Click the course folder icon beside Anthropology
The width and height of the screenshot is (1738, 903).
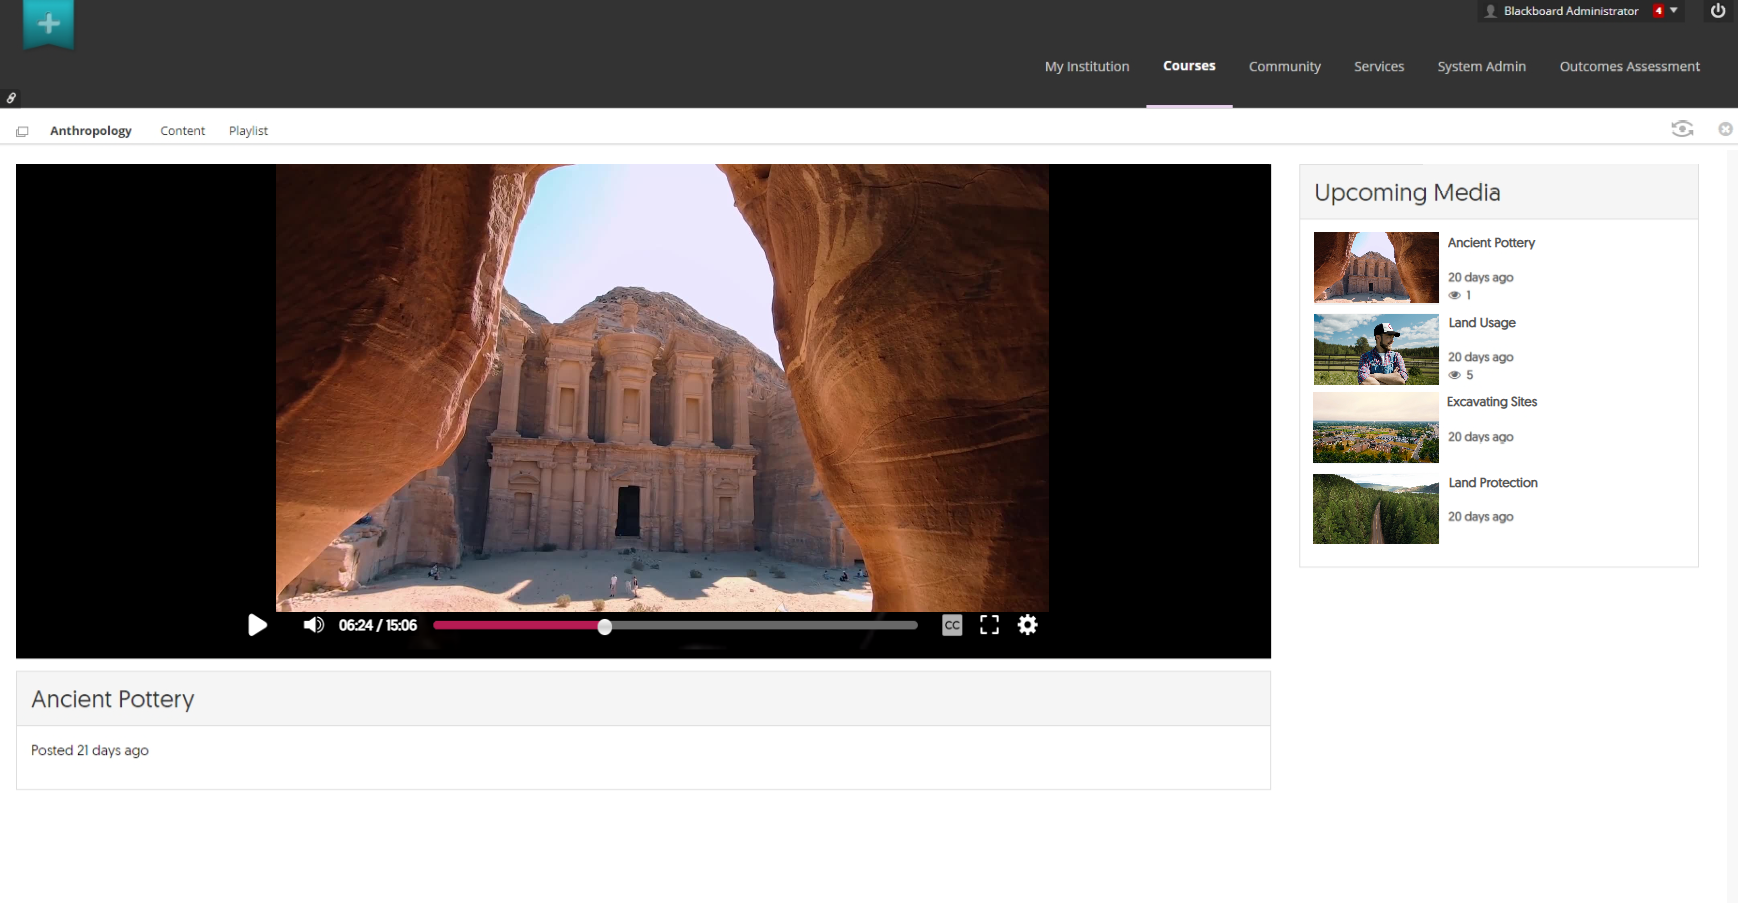point(22,131)
